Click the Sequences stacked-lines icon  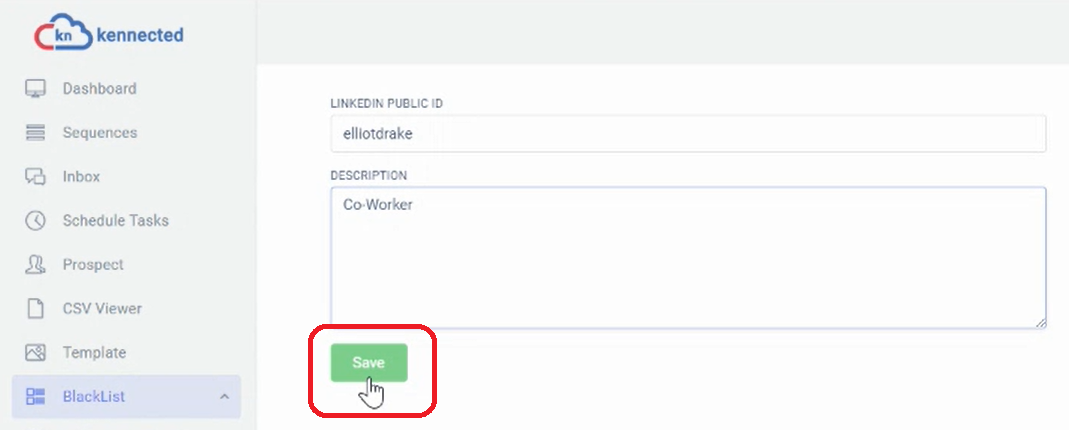[x=35, y=132]
